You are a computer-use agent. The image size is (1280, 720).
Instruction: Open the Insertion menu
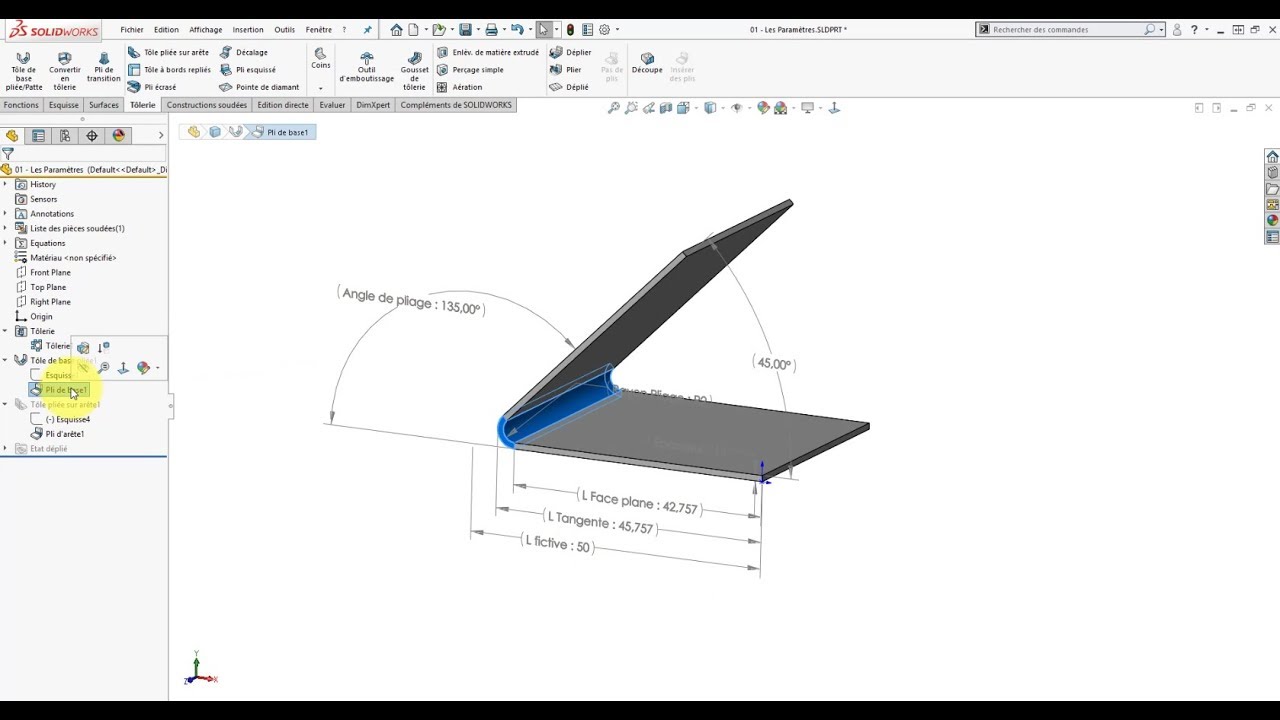pyautogui.click(x=248, y=30)
